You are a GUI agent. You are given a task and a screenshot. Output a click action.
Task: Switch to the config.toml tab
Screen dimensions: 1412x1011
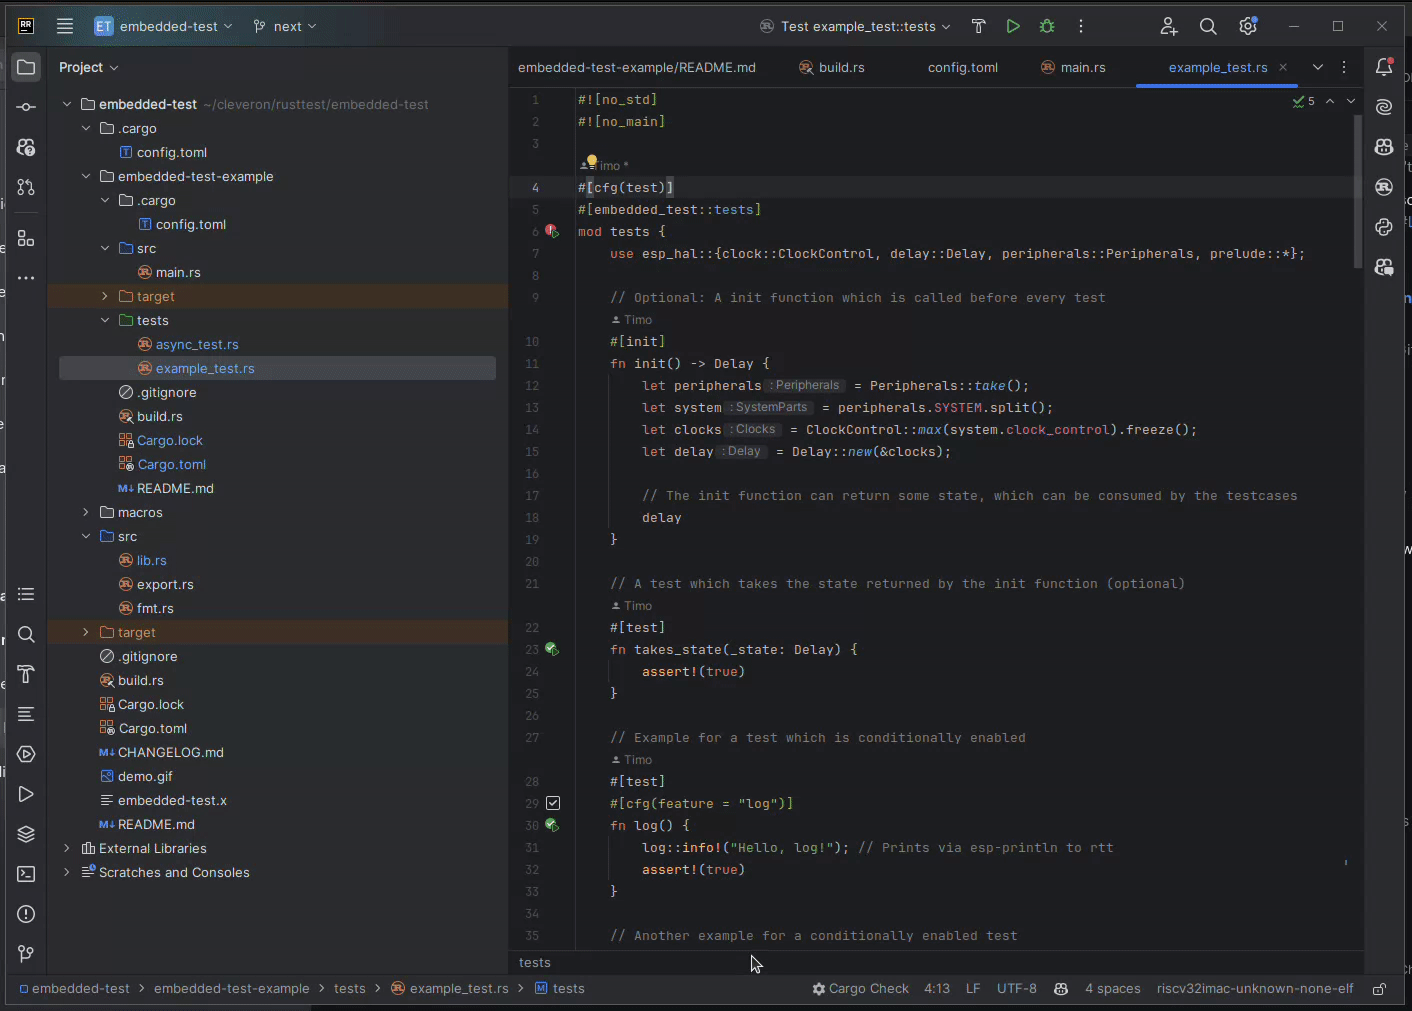[963, 67]
